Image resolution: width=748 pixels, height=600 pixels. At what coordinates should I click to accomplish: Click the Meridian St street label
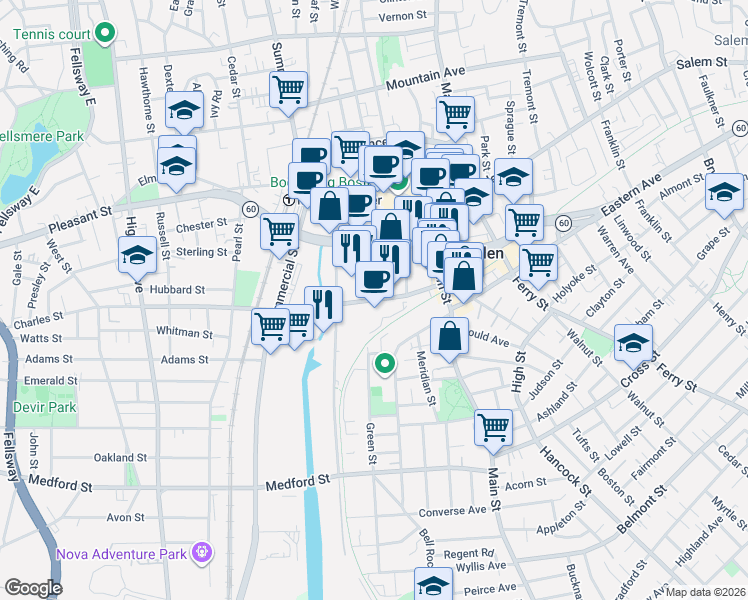tap(426, 379)
